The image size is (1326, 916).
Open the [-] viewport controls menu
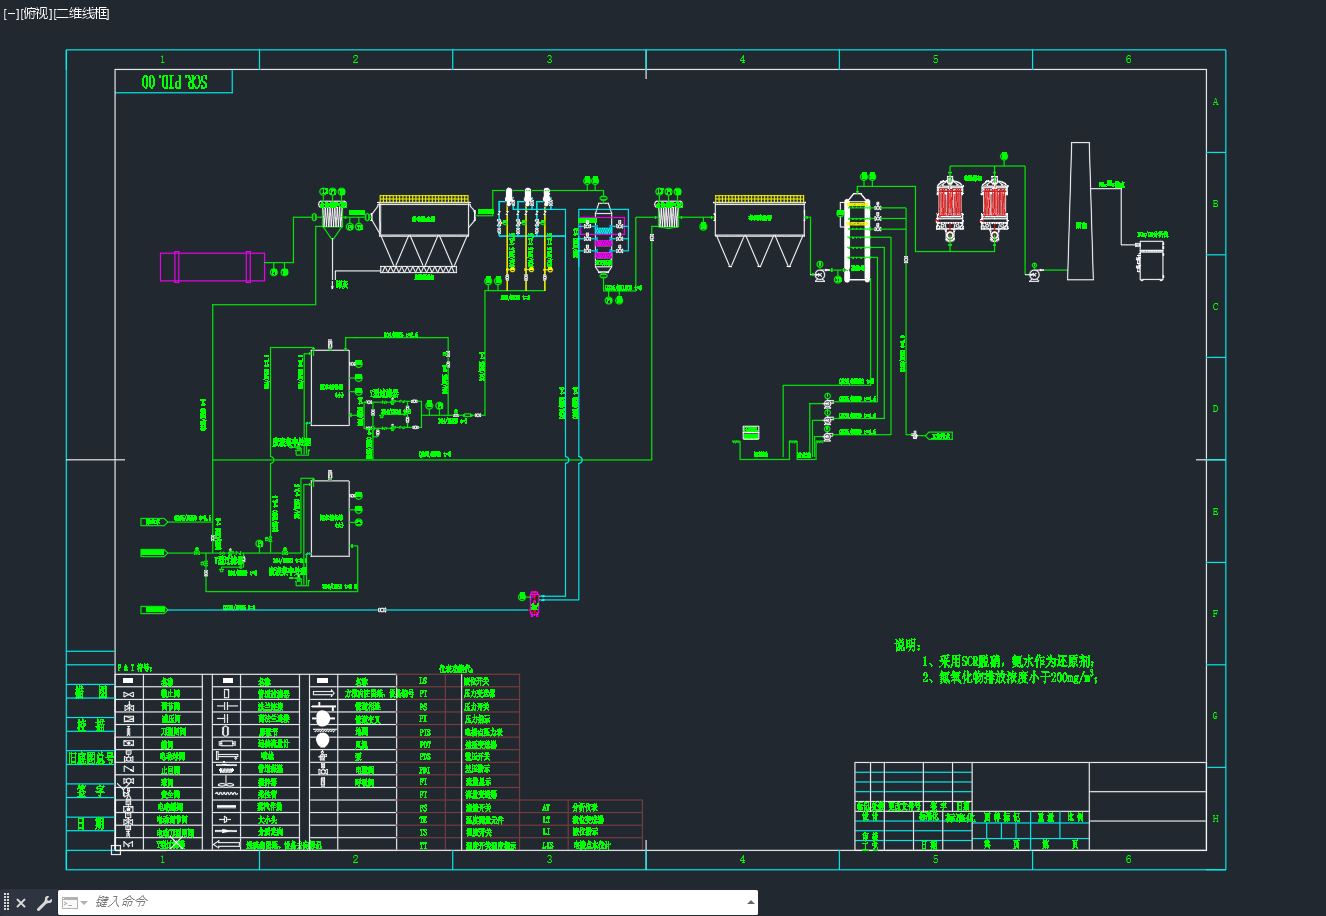[11, 13]
